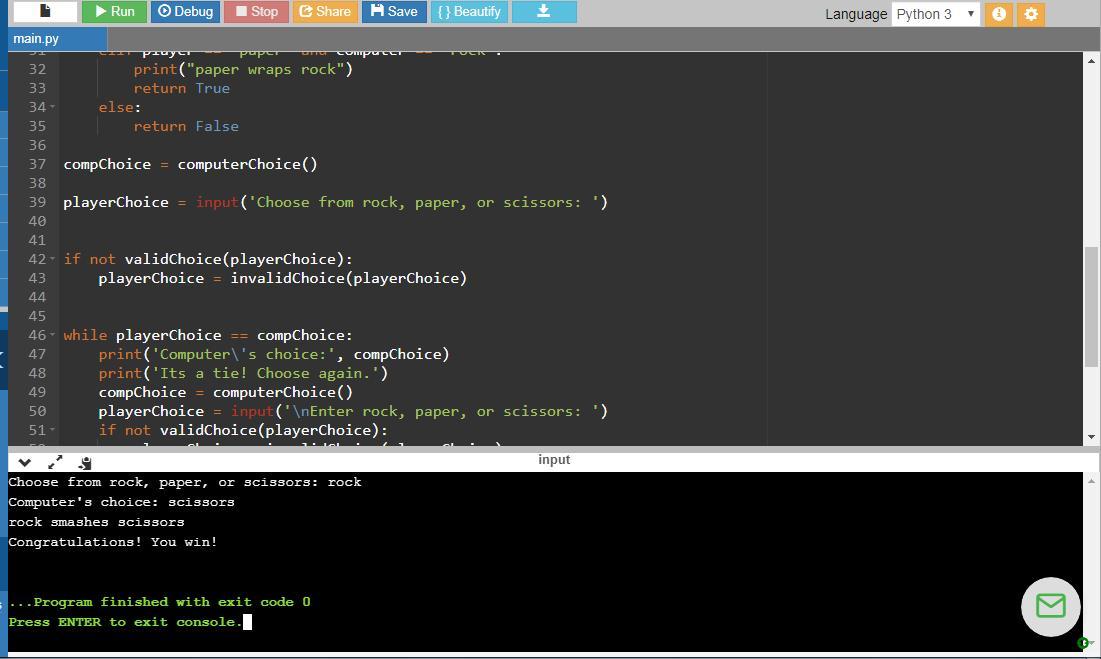This screenshot has height=659, width=1101.
Task: Expand the console to fullscreen
Action: [x=55, y=462]
